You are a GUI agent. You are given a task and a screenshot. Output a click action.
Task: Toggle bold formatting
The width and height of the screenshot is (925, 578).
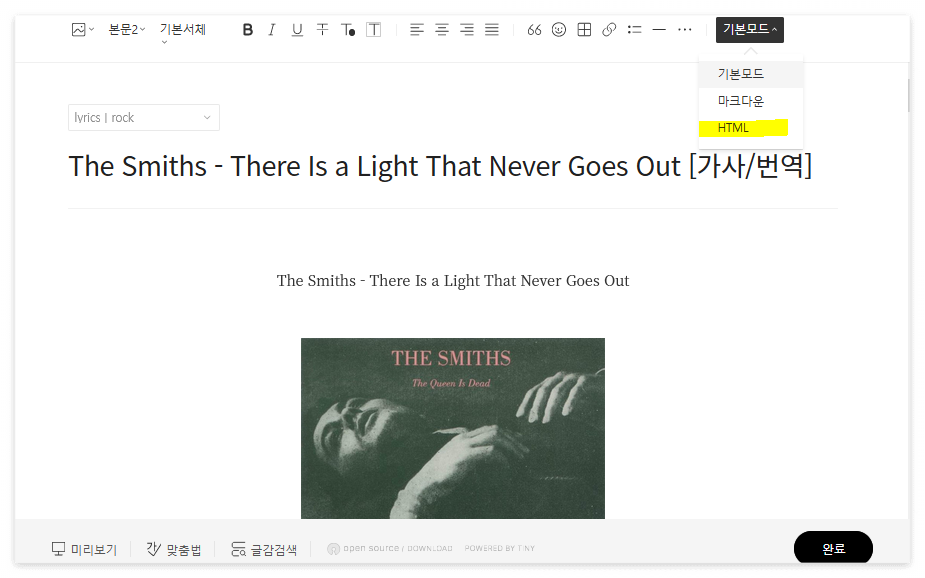tap(248, 29)
